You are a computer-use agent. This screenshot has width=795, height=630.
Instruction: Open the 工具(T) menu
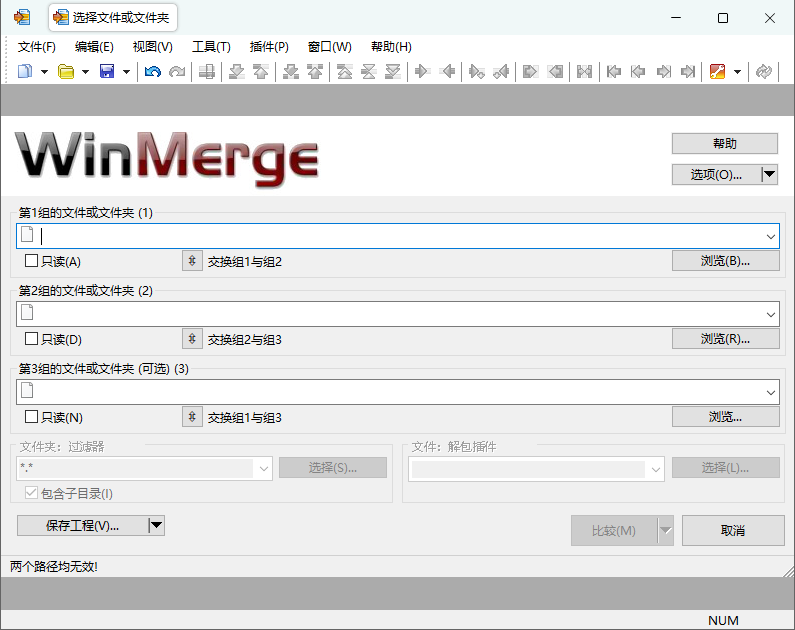coord(211,47)
